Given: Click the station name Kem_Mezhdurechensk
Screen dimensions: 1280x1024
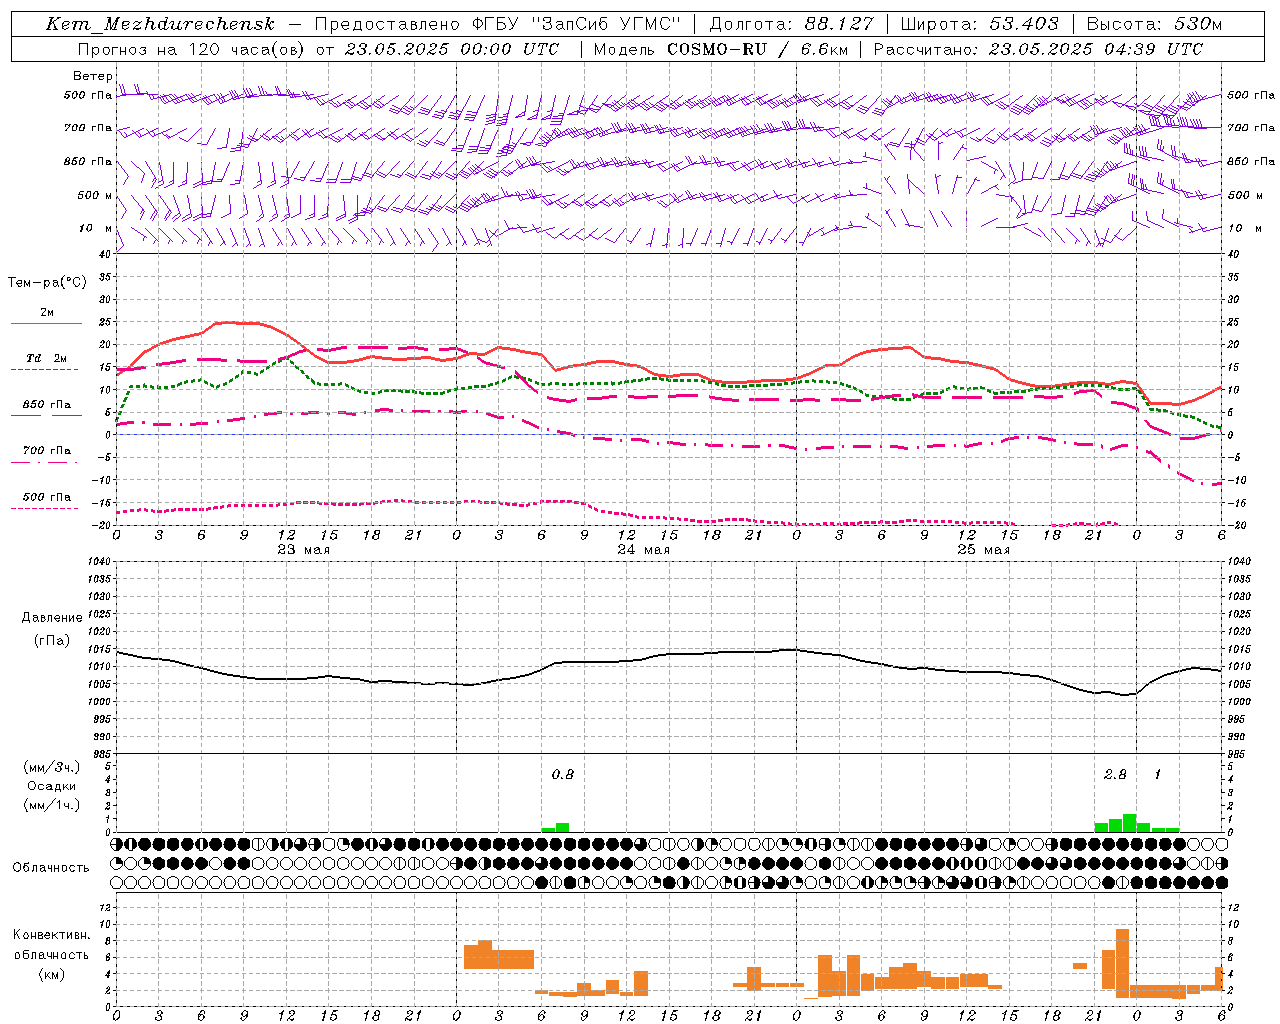Looking at the screenshot, I should tap(160, 24).
